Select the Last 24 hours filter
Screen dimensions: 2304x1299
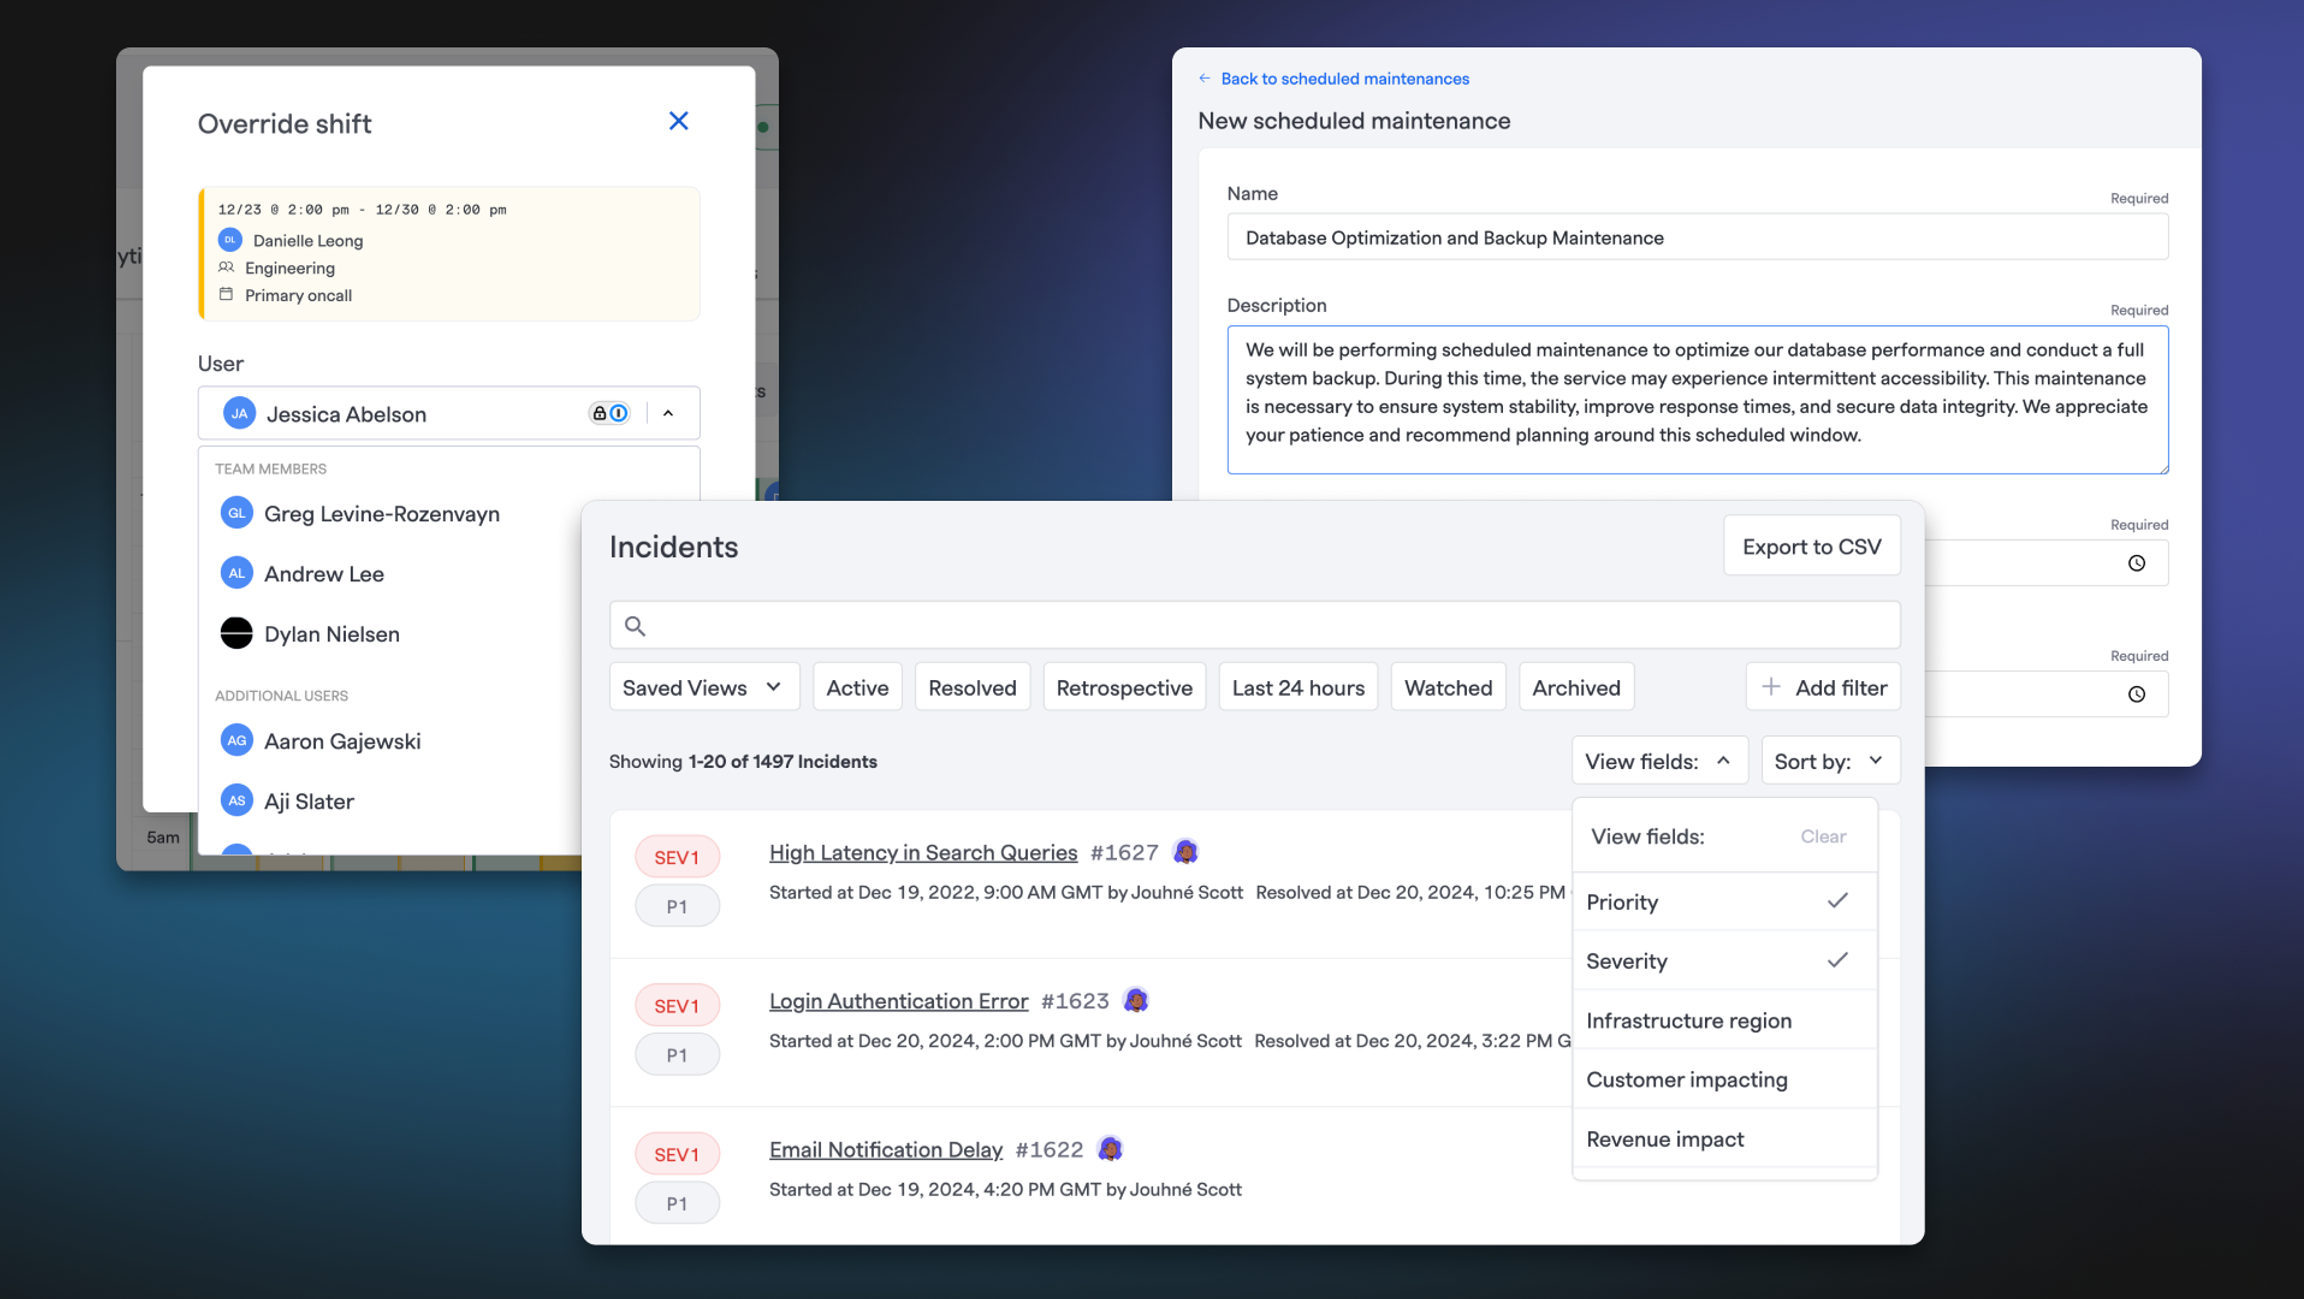(1298, 687)
